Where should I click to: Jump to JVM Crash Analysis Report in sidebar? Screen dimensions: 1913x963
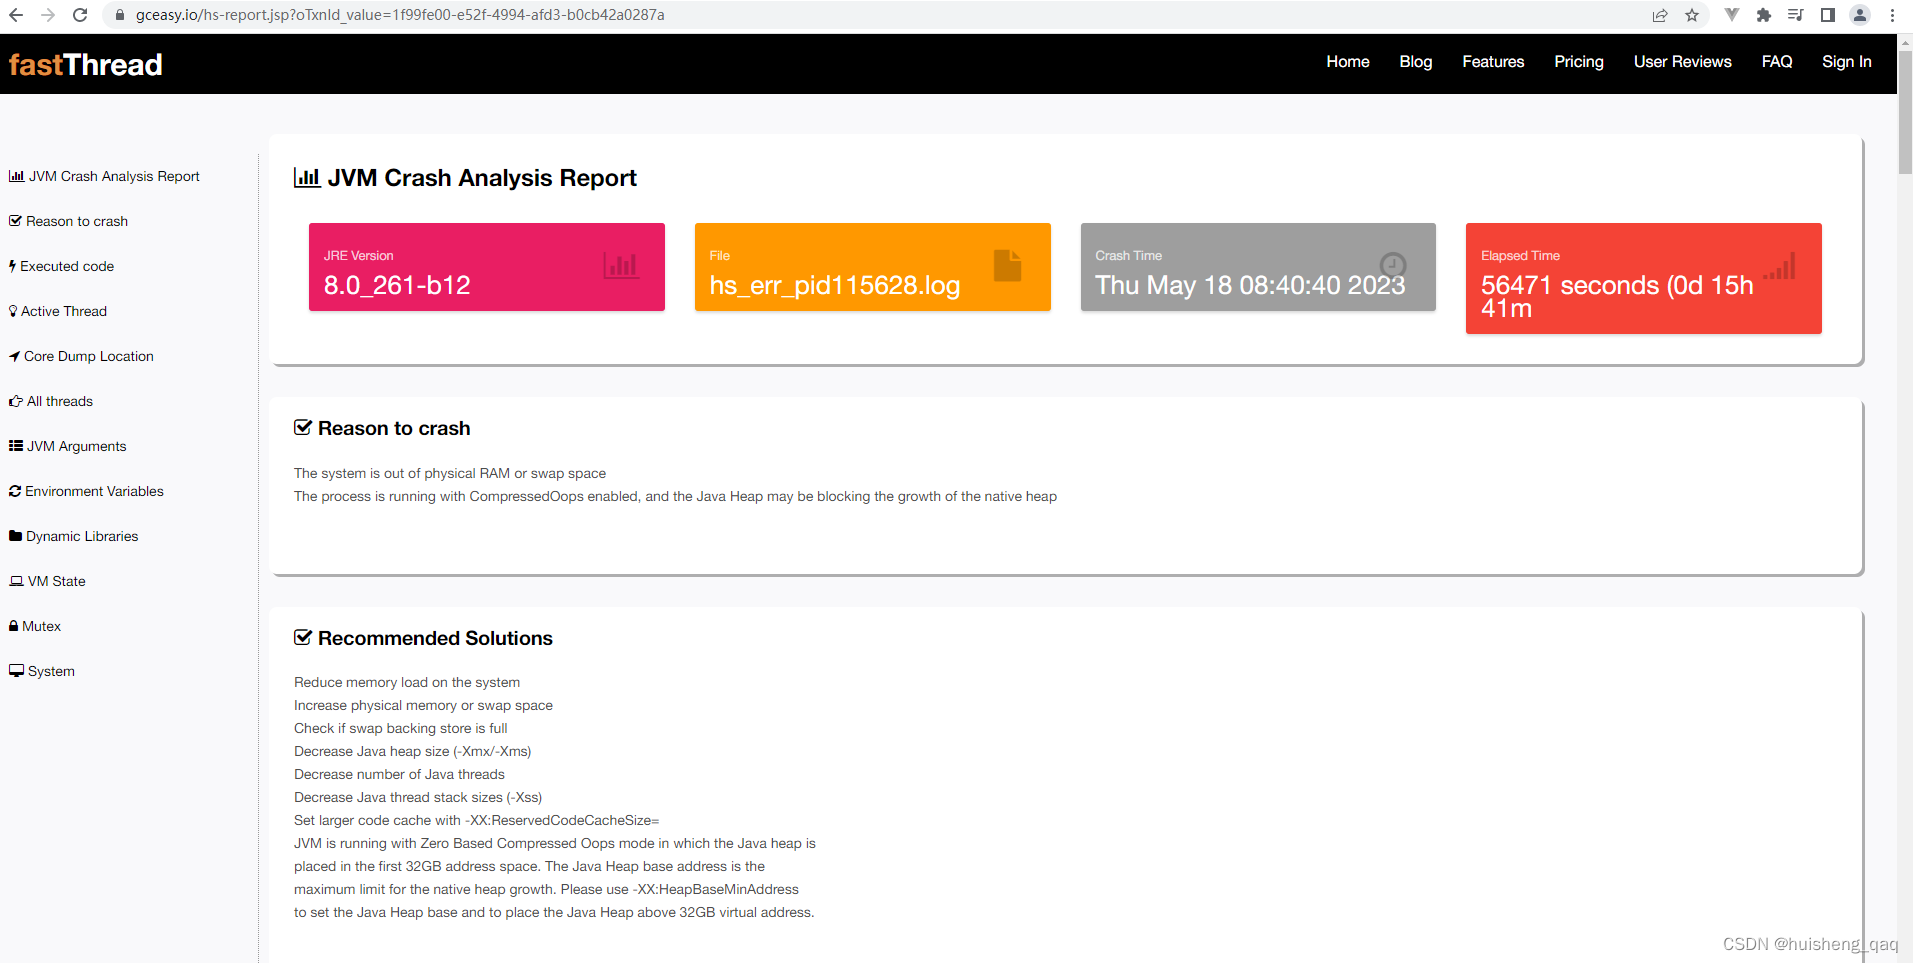(x=104, y=176)
